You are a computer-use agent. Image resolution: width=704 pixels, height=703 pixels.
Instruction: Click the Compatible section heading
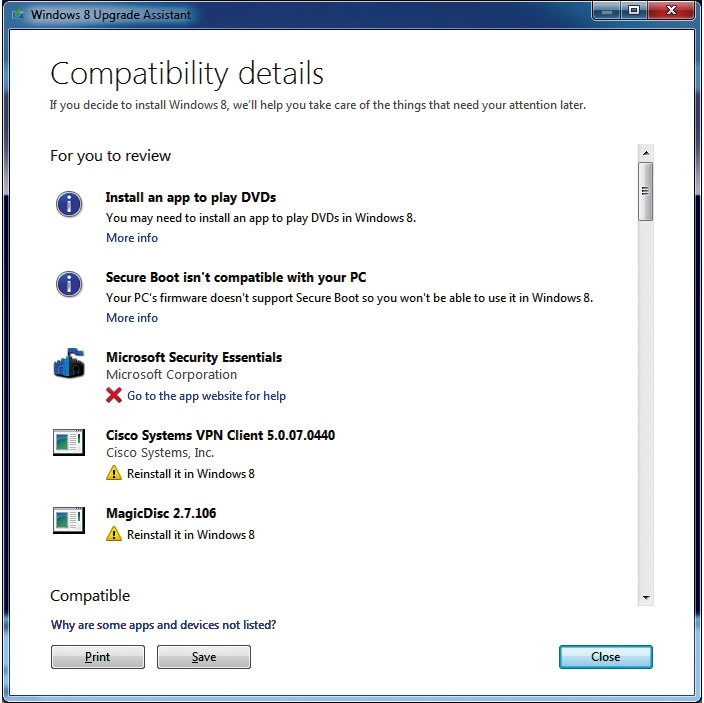(90, 596)
